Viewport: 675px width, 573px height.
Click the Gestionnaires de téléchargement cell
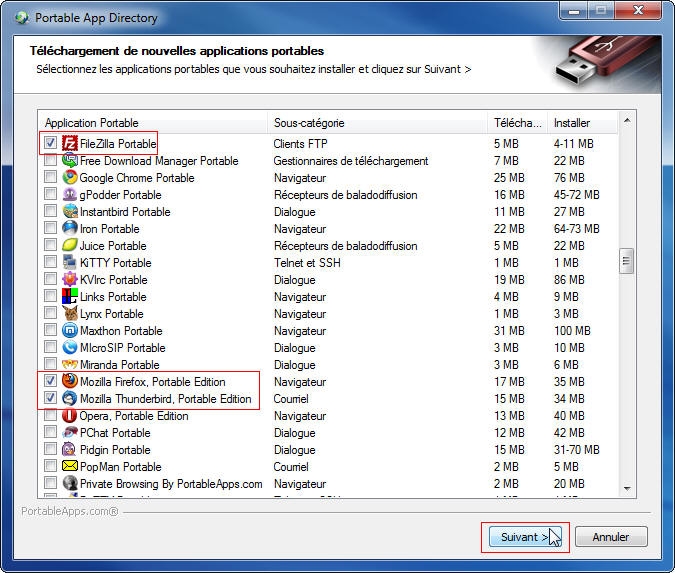point(351,161)
